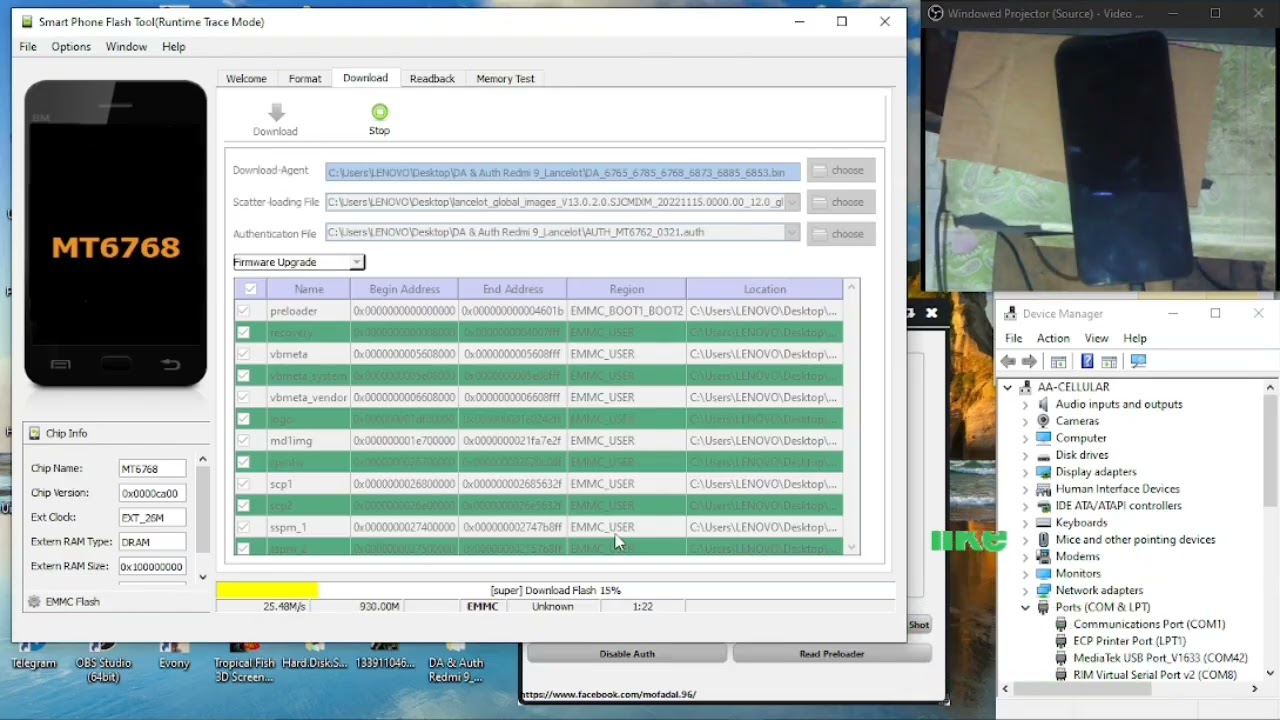This screenshot has height=720, width=1280.
Task: Click the yellow download progress bar
Action: [x=267, y=590]
